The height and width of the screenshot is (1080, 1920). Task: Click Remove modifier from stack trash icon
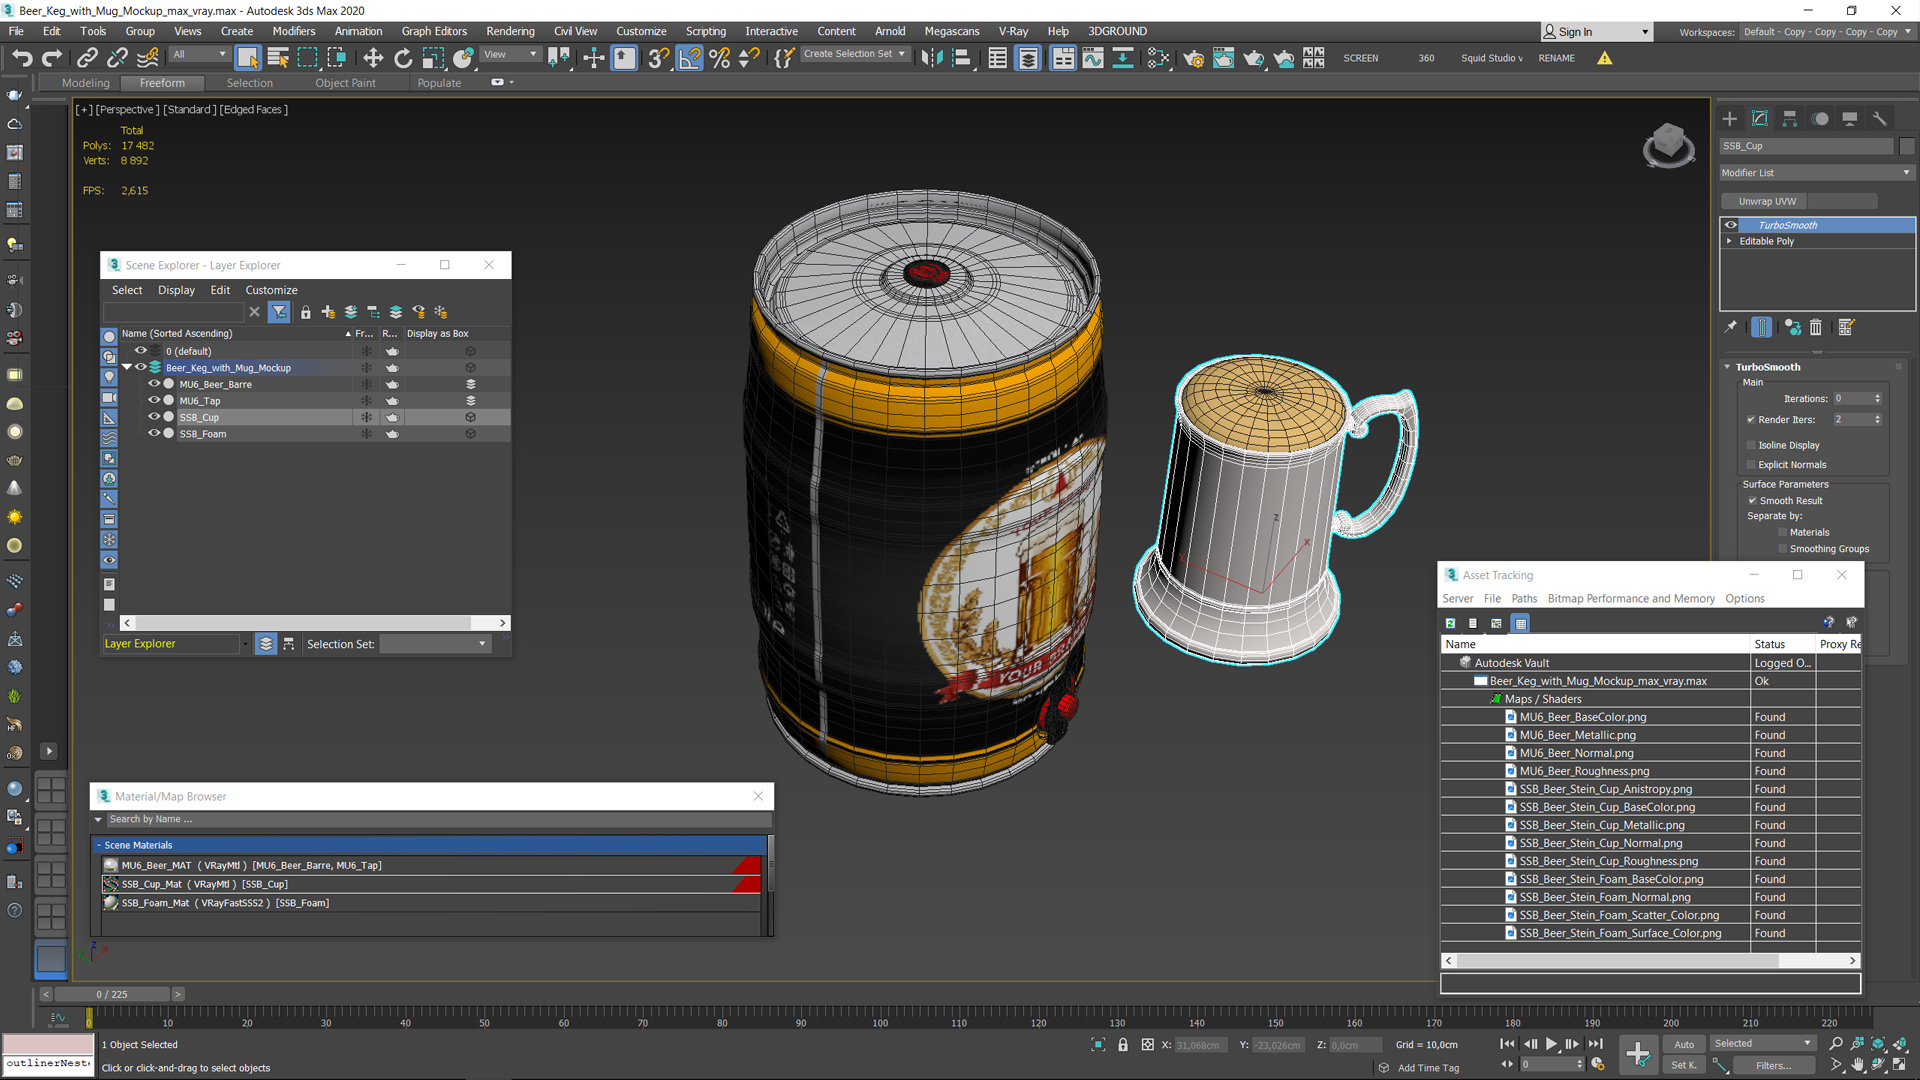tap(1816, 327)
